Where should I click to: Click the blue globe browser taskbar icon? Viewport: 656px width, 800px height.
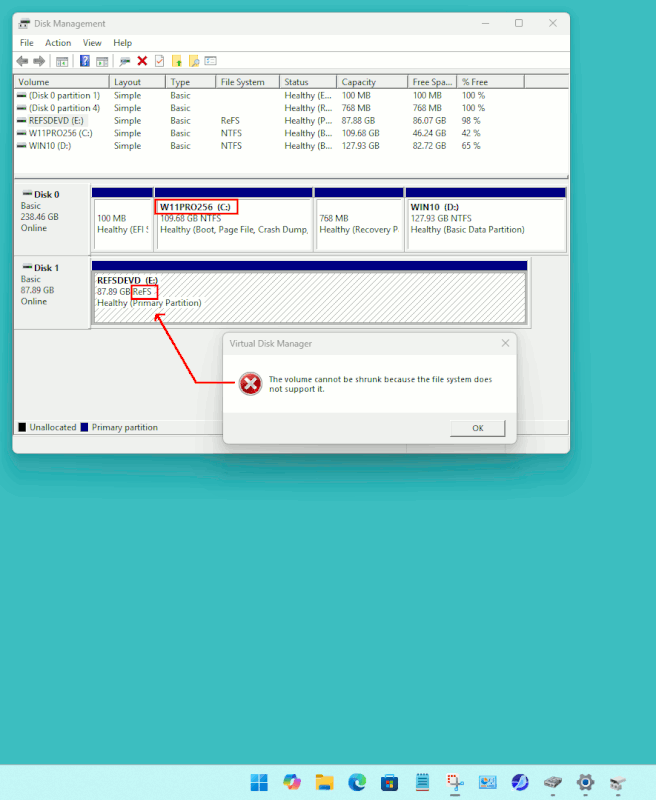[x=520, y=782]
